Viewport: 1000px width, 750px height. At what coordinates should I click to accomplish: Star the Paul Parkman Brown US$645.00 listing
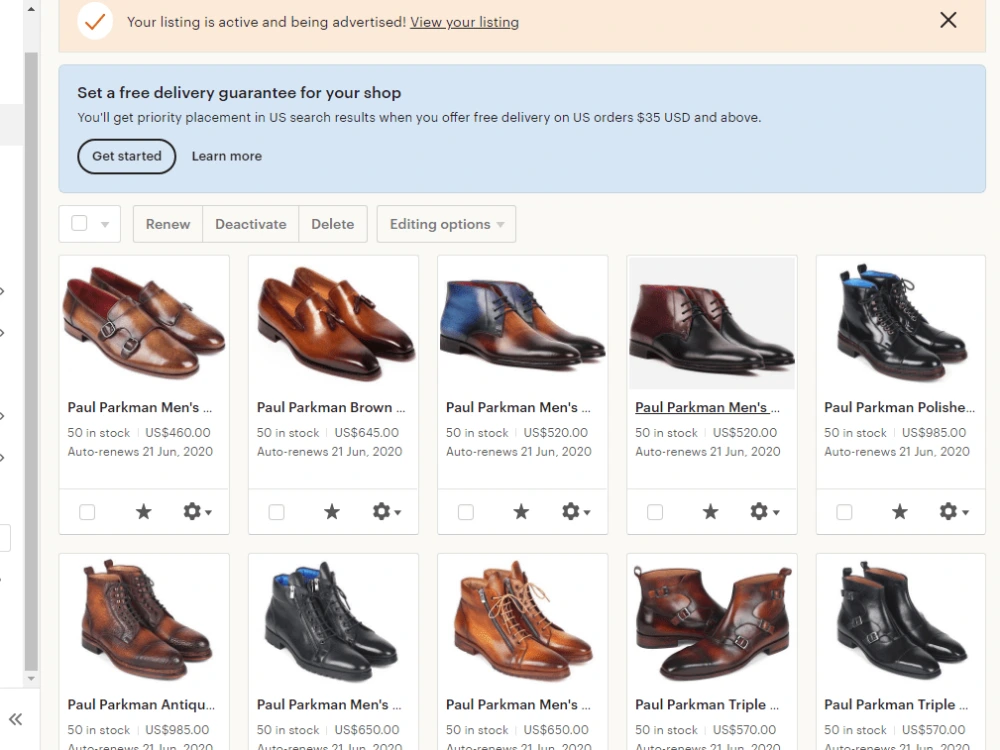(332, 511)
